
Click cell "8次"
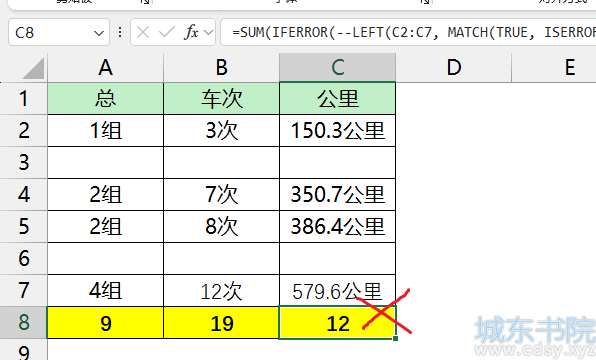(x=221, y=226)
